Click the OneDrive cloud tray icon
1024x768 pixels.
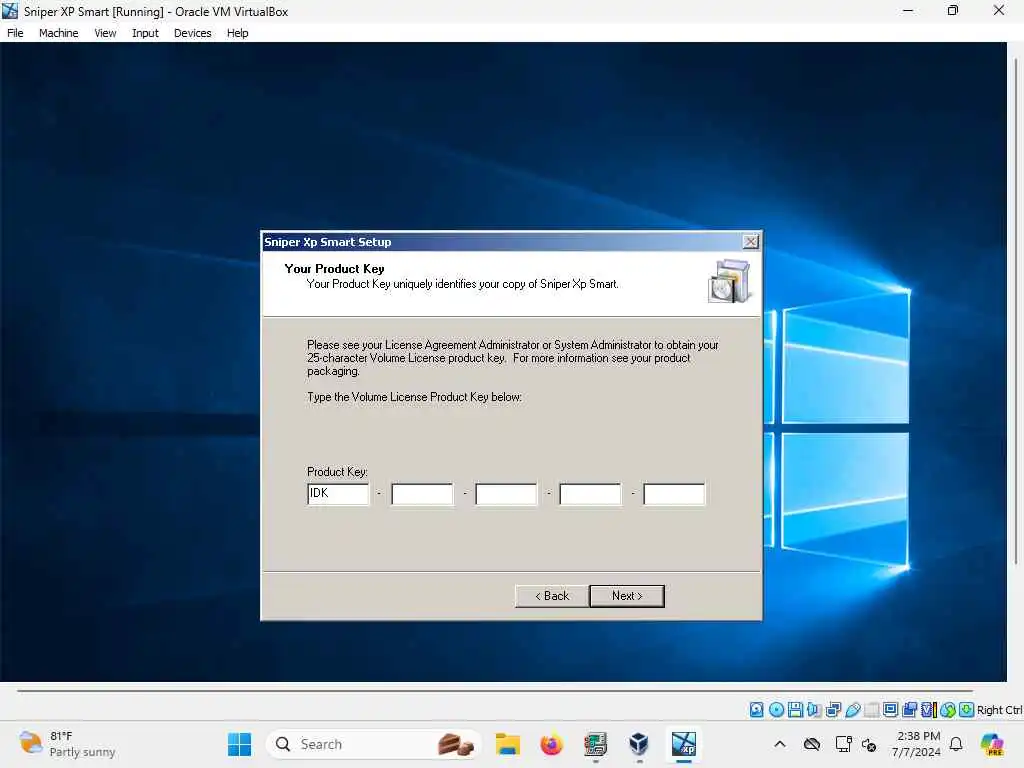click(x=812, y=744)
